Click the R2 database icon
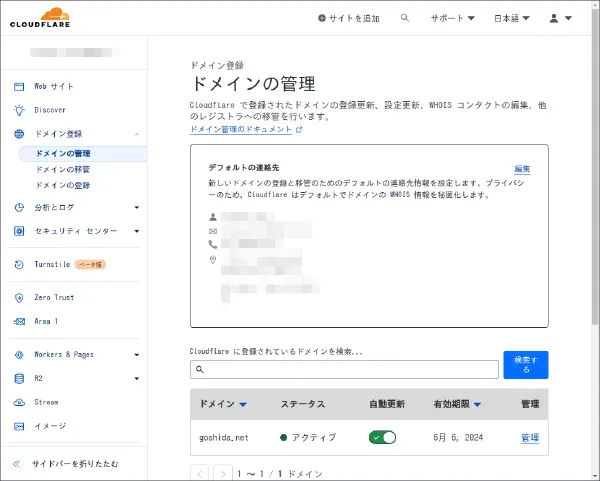Image resolution: width=600 pixels, height=481 pixels. click(19, 378)
